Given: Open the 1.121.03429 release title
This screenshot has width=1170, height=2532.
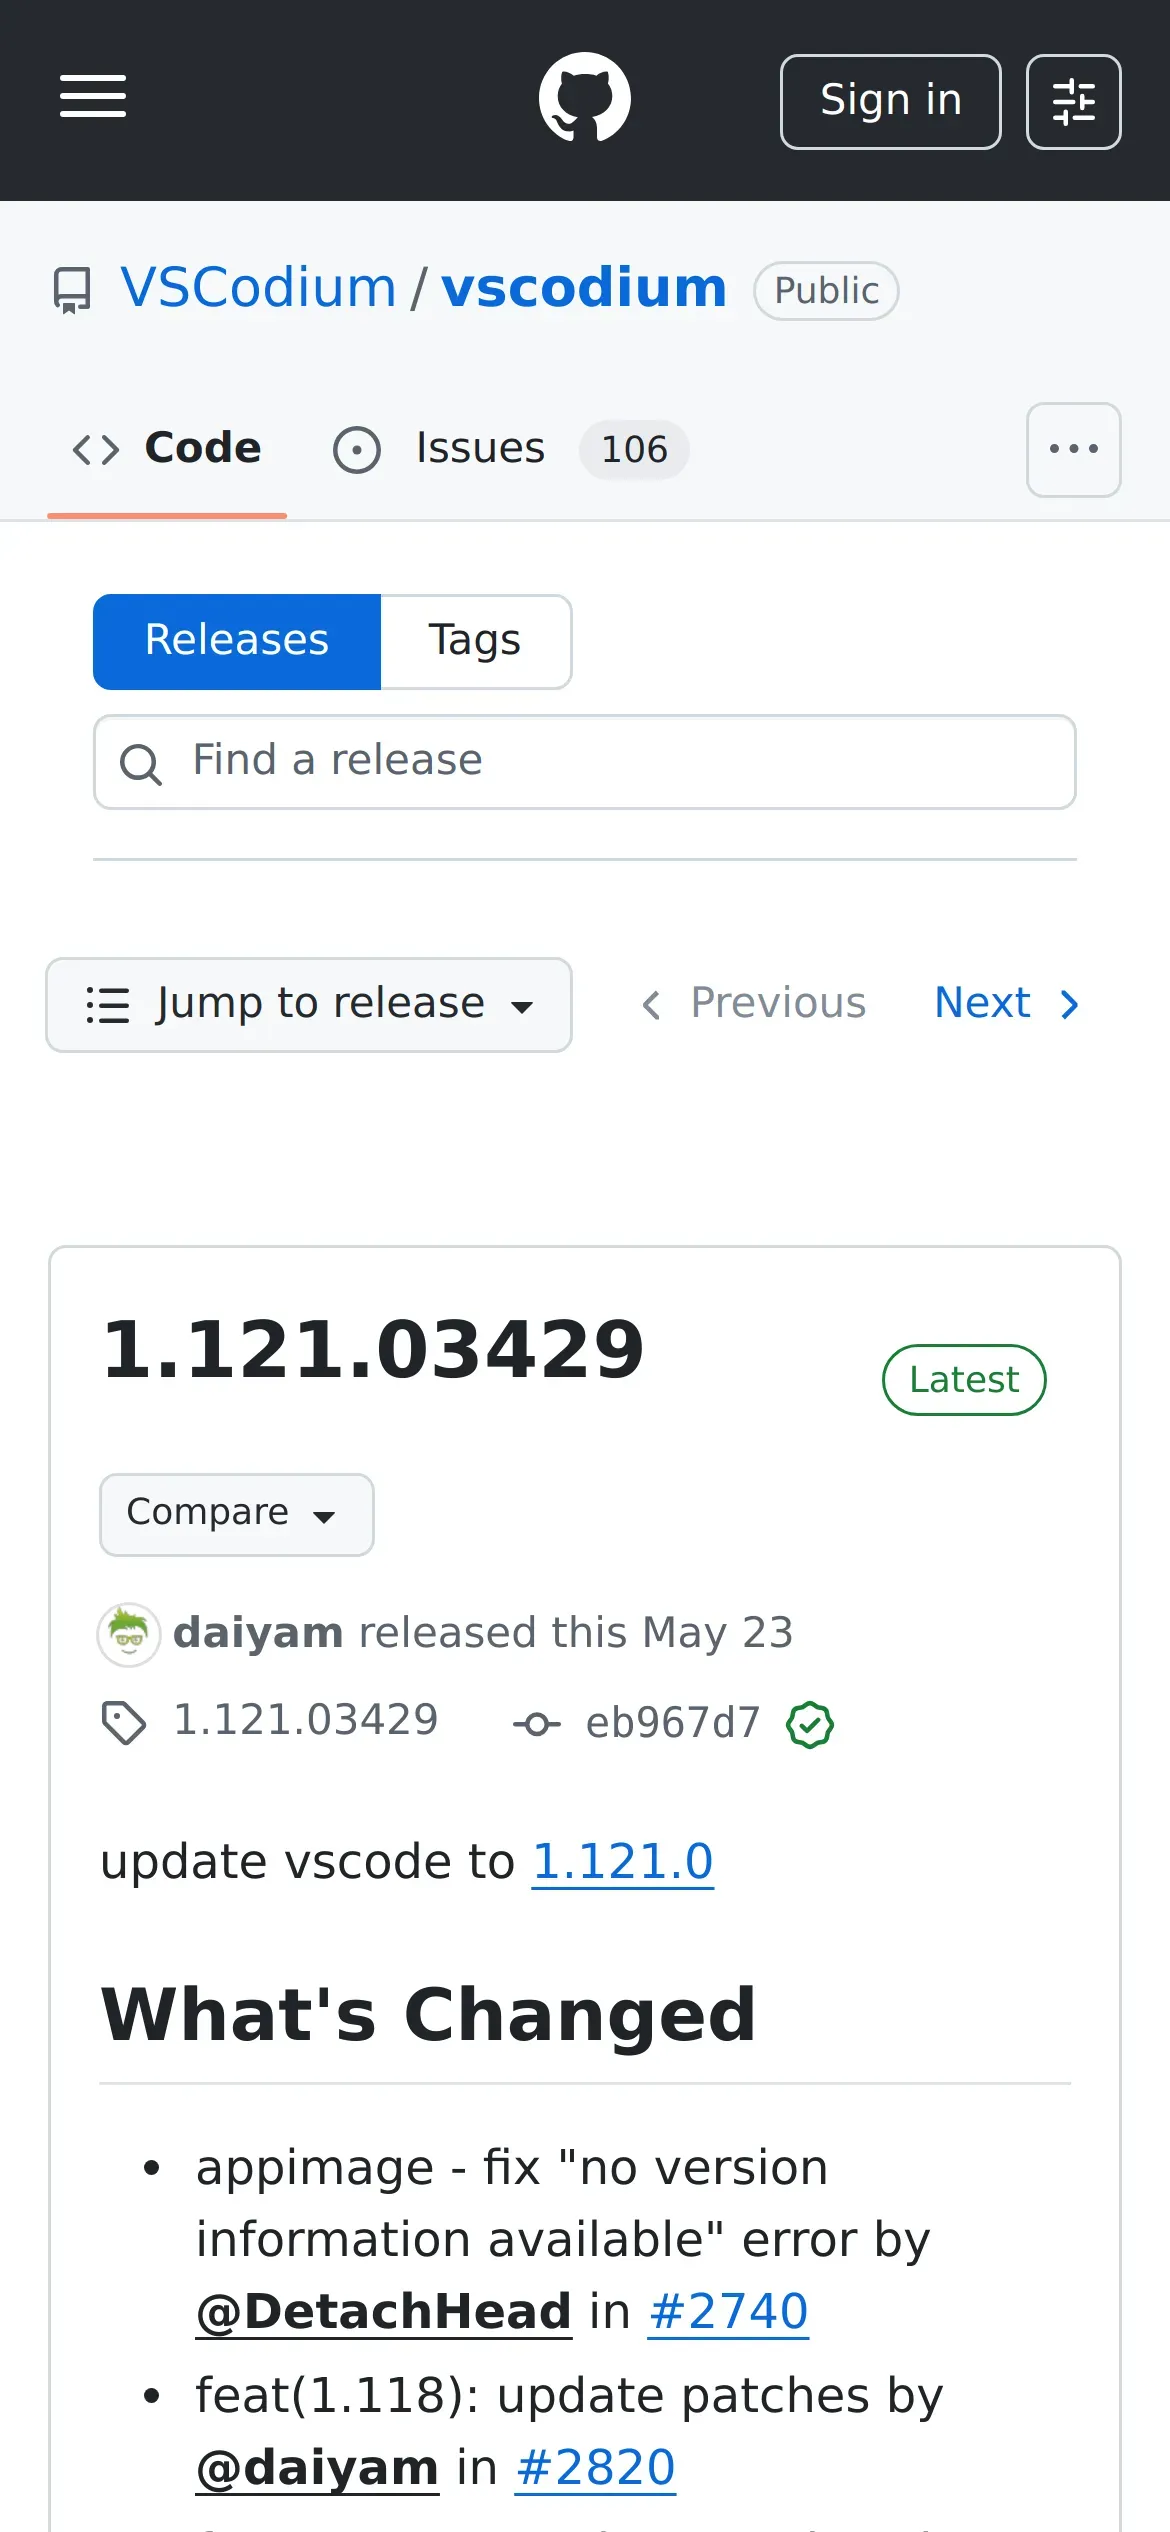Looking at the screenshot, I should click(374, 1349).
